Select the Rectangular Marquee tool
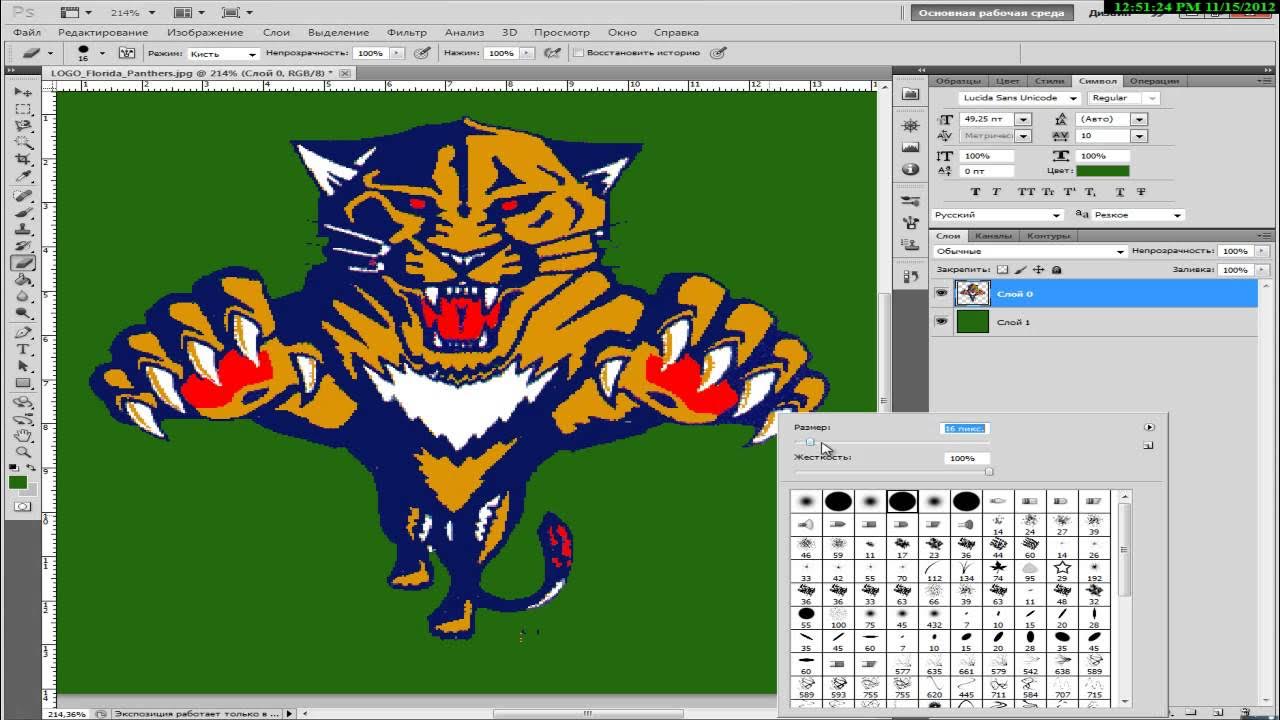Image resolution: width=1280 pixels, height=720 pixels. 23,109
